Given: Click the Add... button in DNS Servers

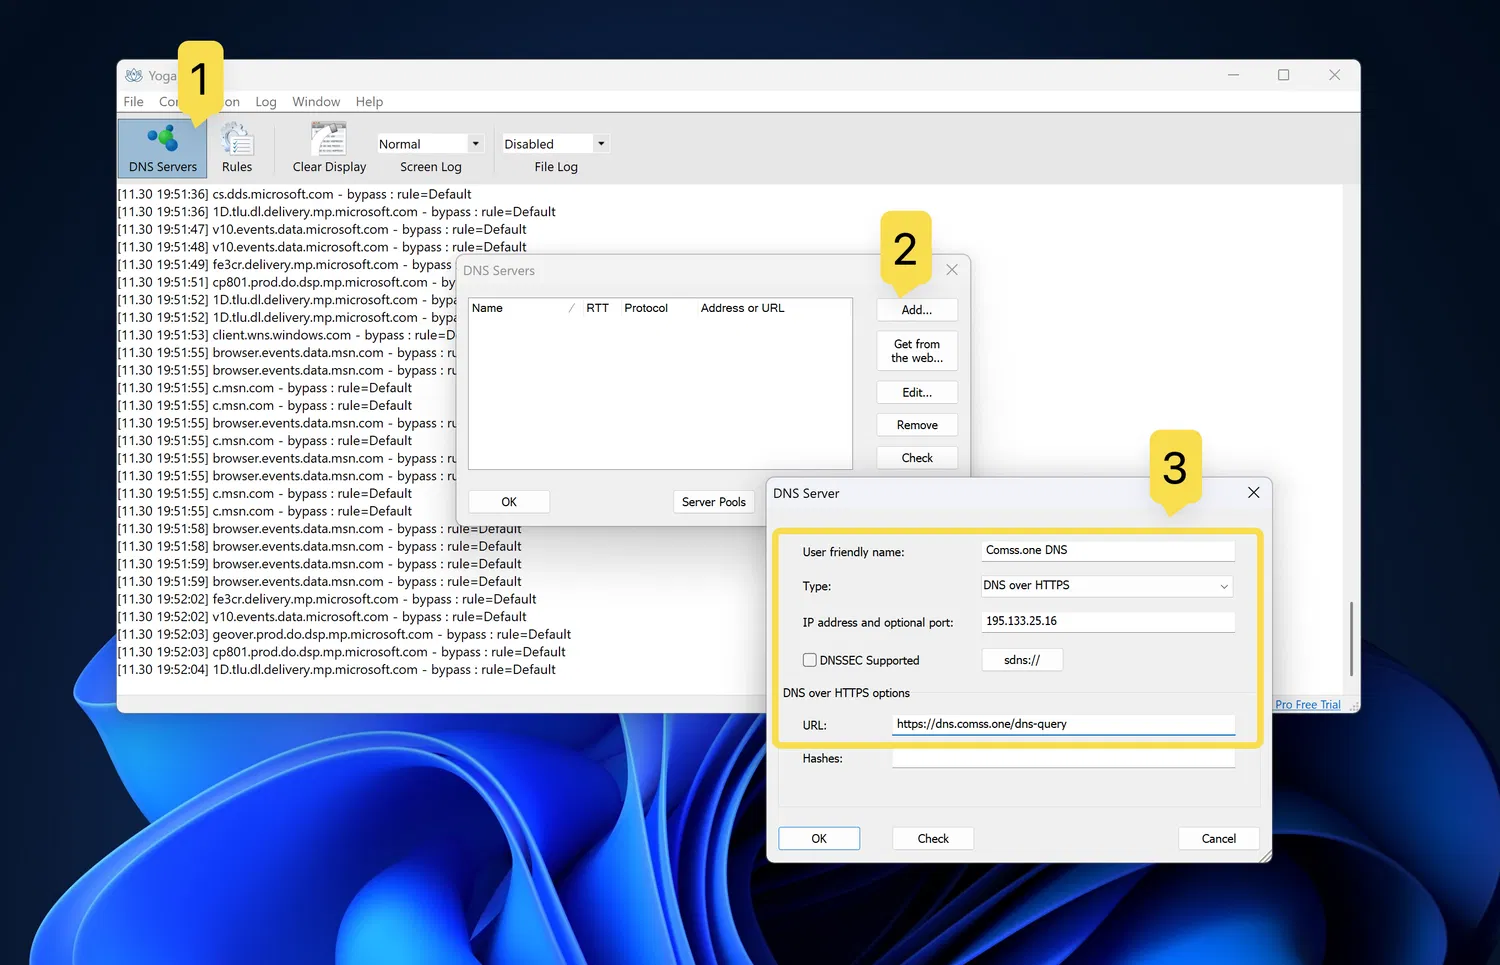Looking at the screenshot, I should (x=917, y=310).
